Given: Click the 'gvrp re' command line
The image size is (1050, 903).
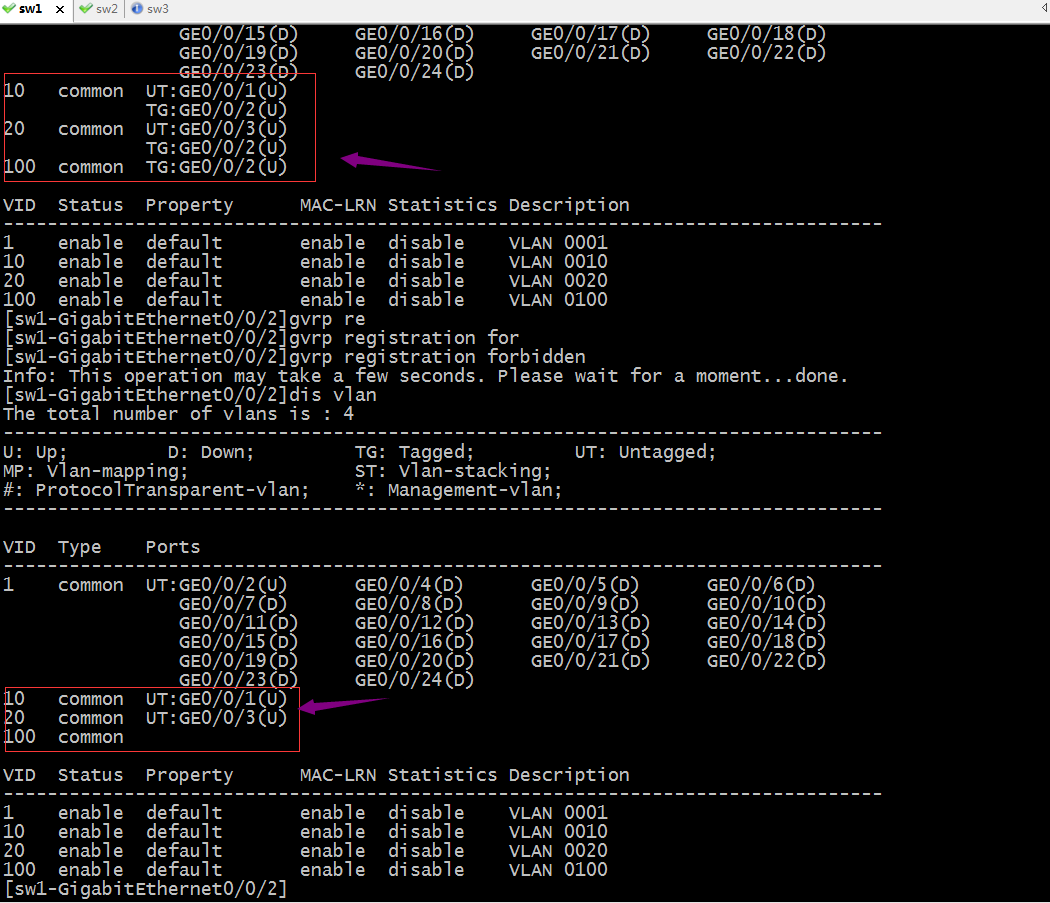Looking at the screenshot, I should coord(185,319).
